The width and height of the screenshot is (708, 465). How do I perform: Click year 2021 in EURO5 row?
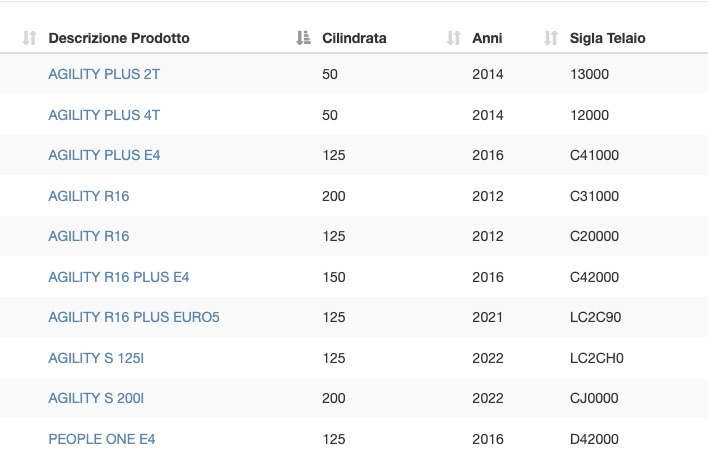[488, 317]
